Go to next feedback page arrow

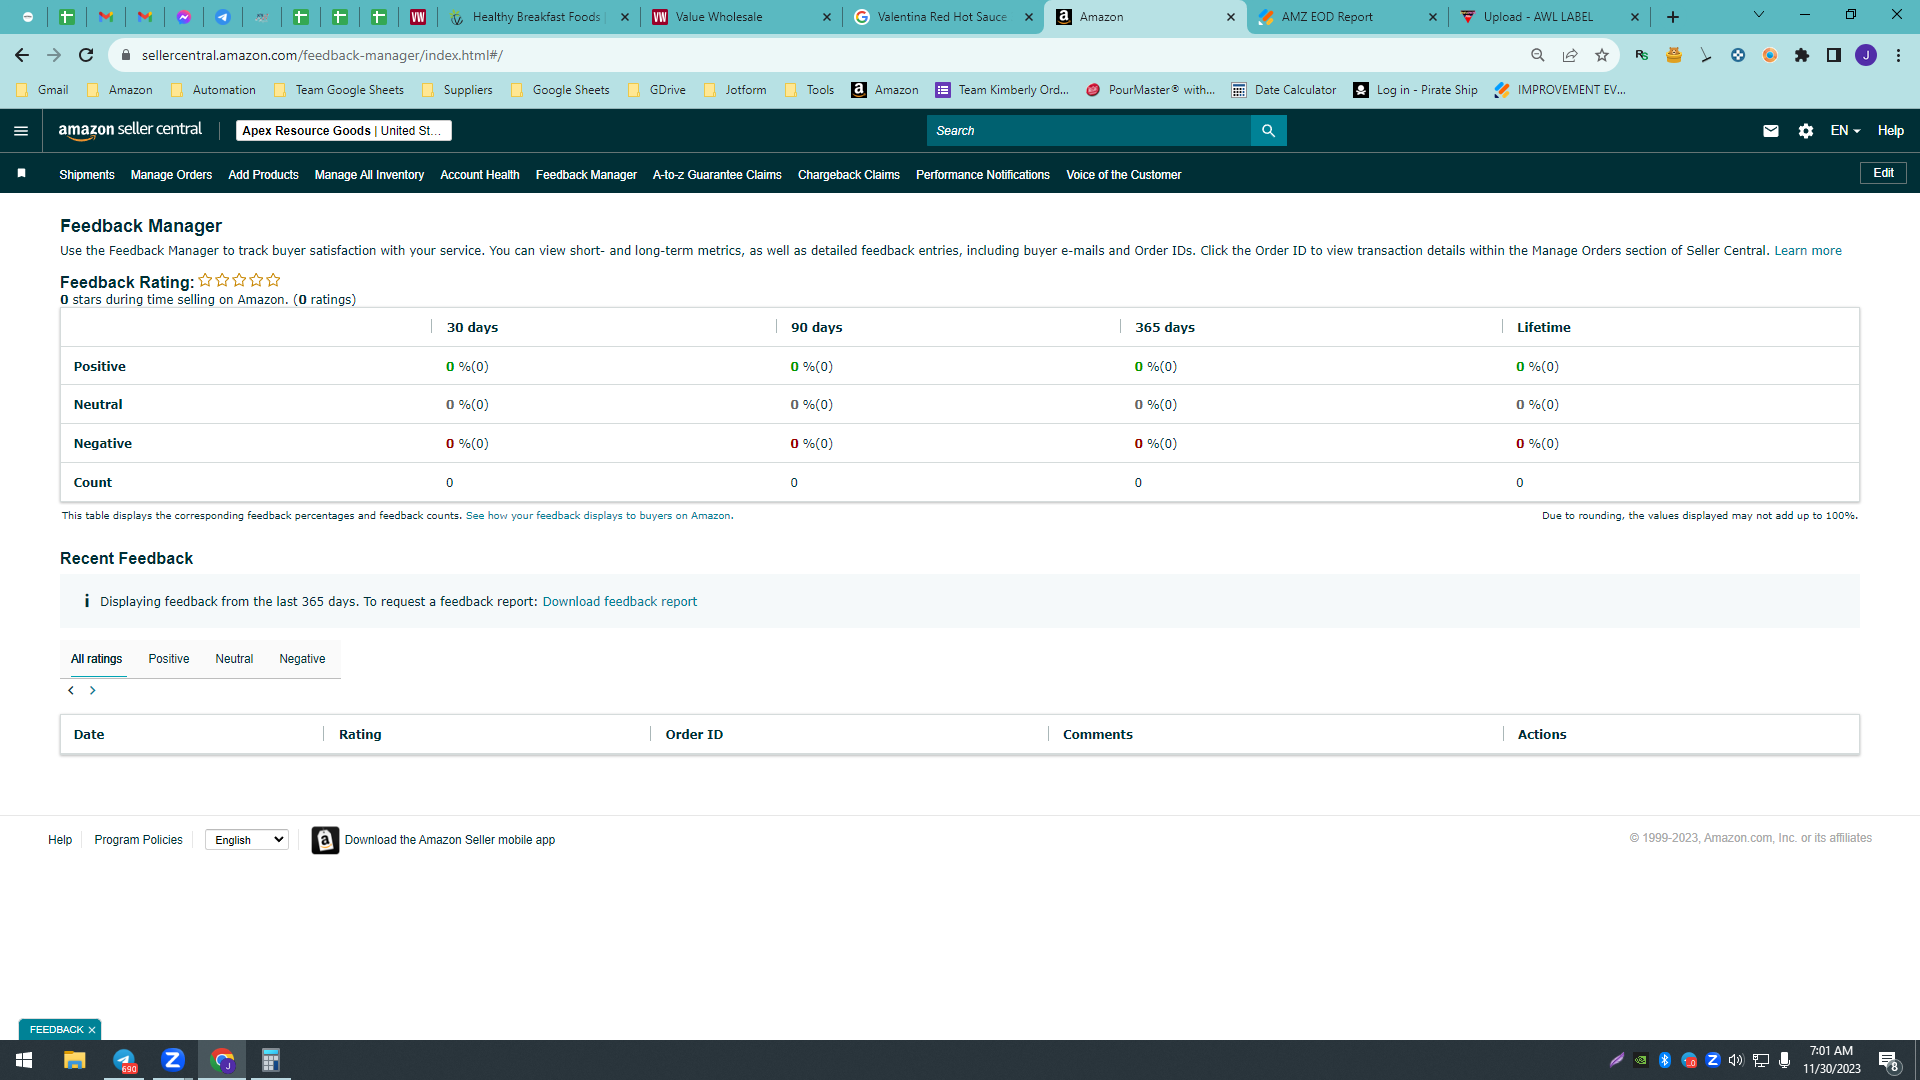point(93,691)
